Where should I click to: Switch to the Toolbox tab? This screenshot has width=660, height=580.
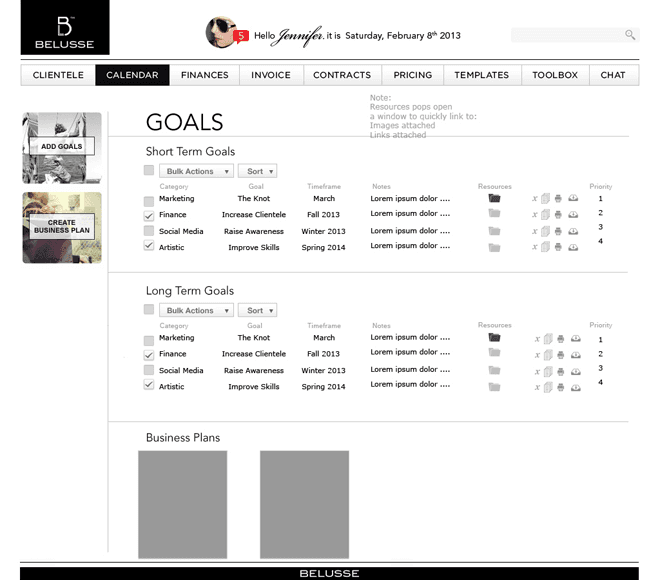click(x=555, y=75)
